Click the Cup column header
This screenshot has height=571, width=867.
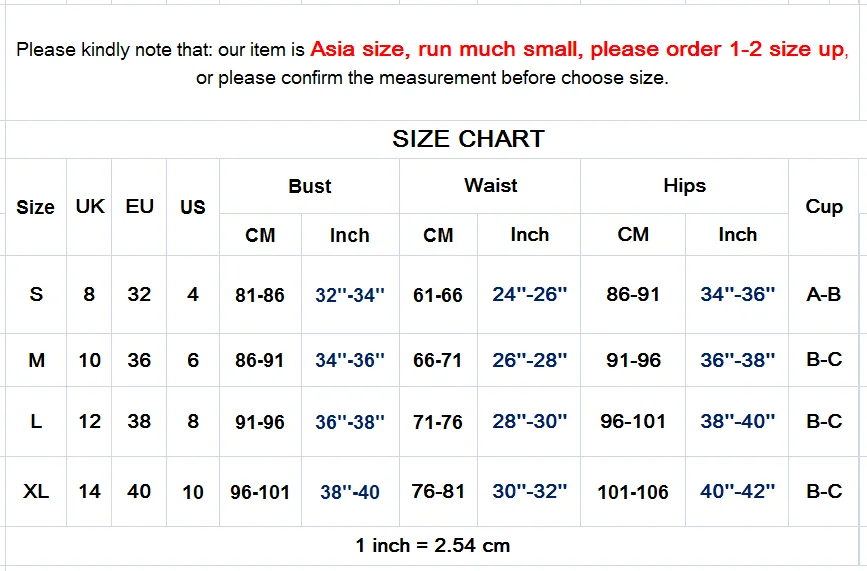coord(824,207)
